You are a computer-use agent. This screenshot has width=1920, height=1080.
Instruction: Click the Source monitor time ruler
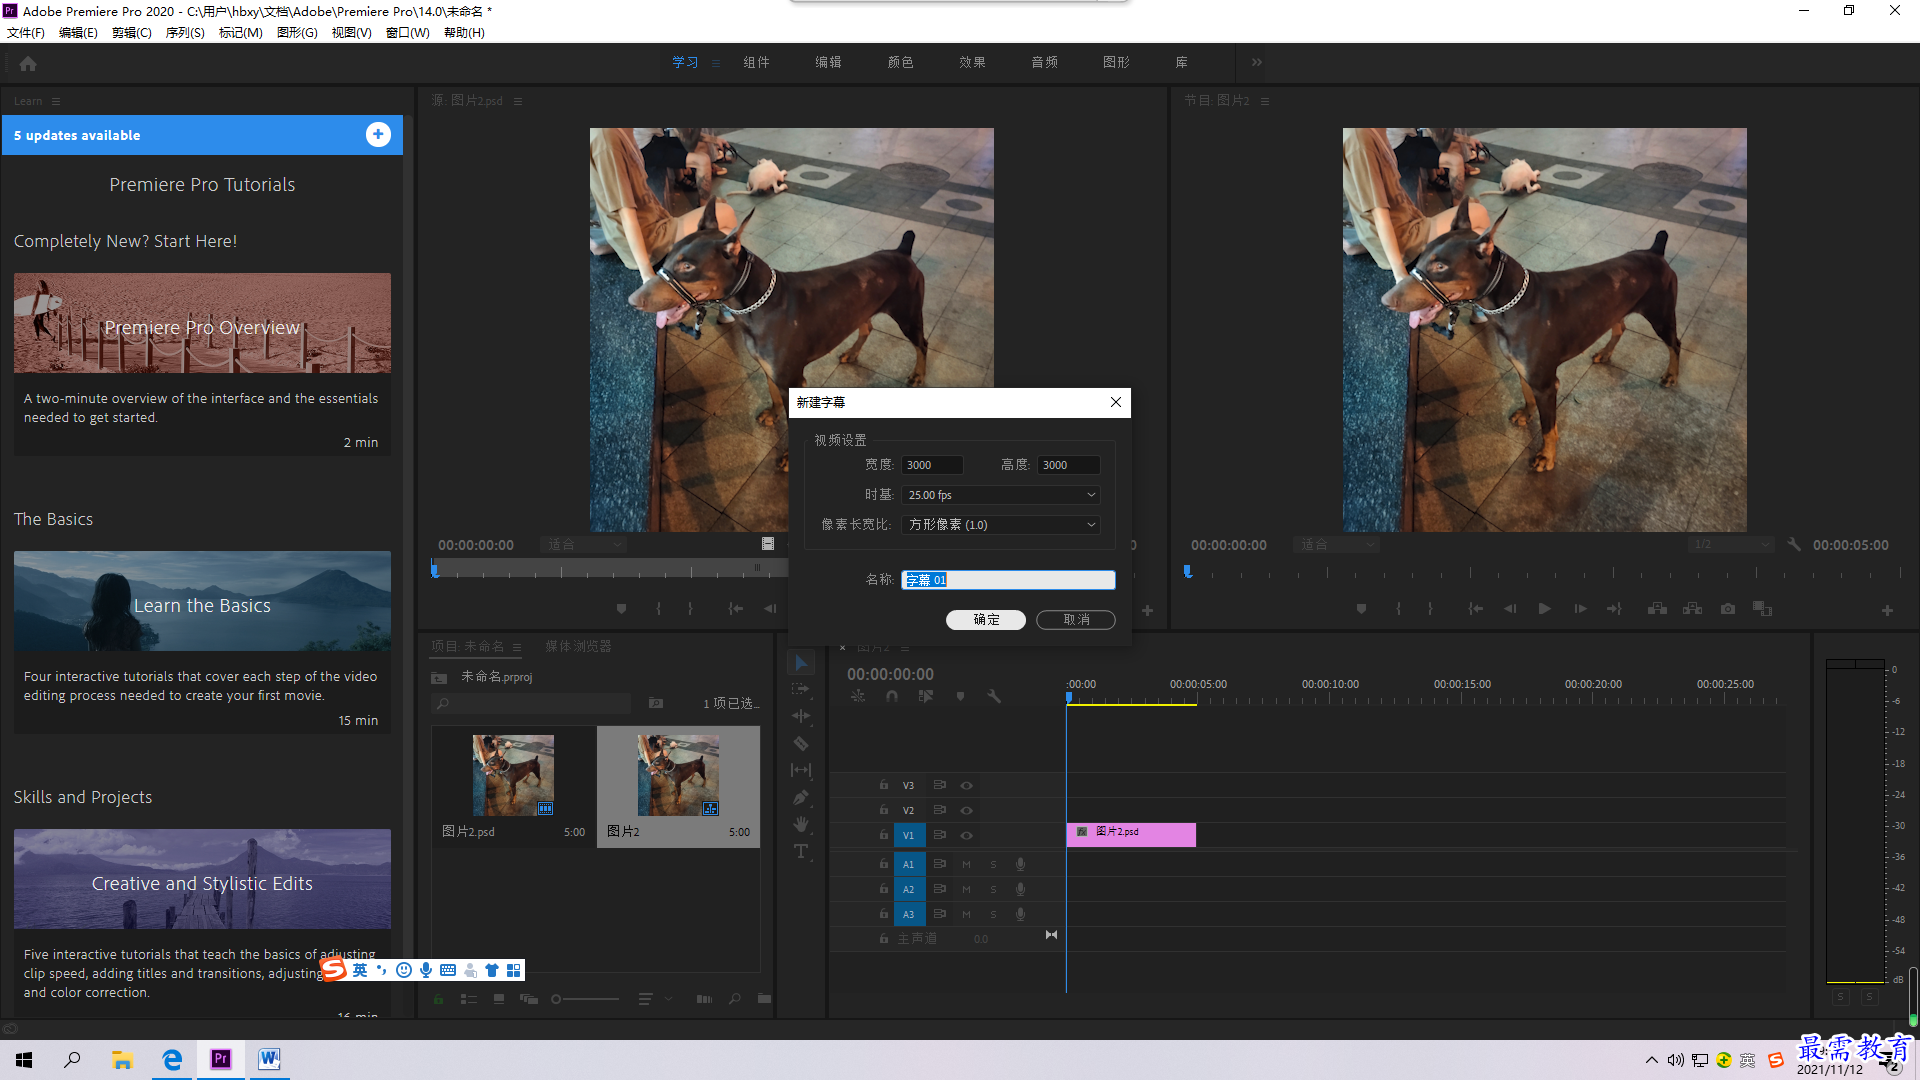pos(610,570)
